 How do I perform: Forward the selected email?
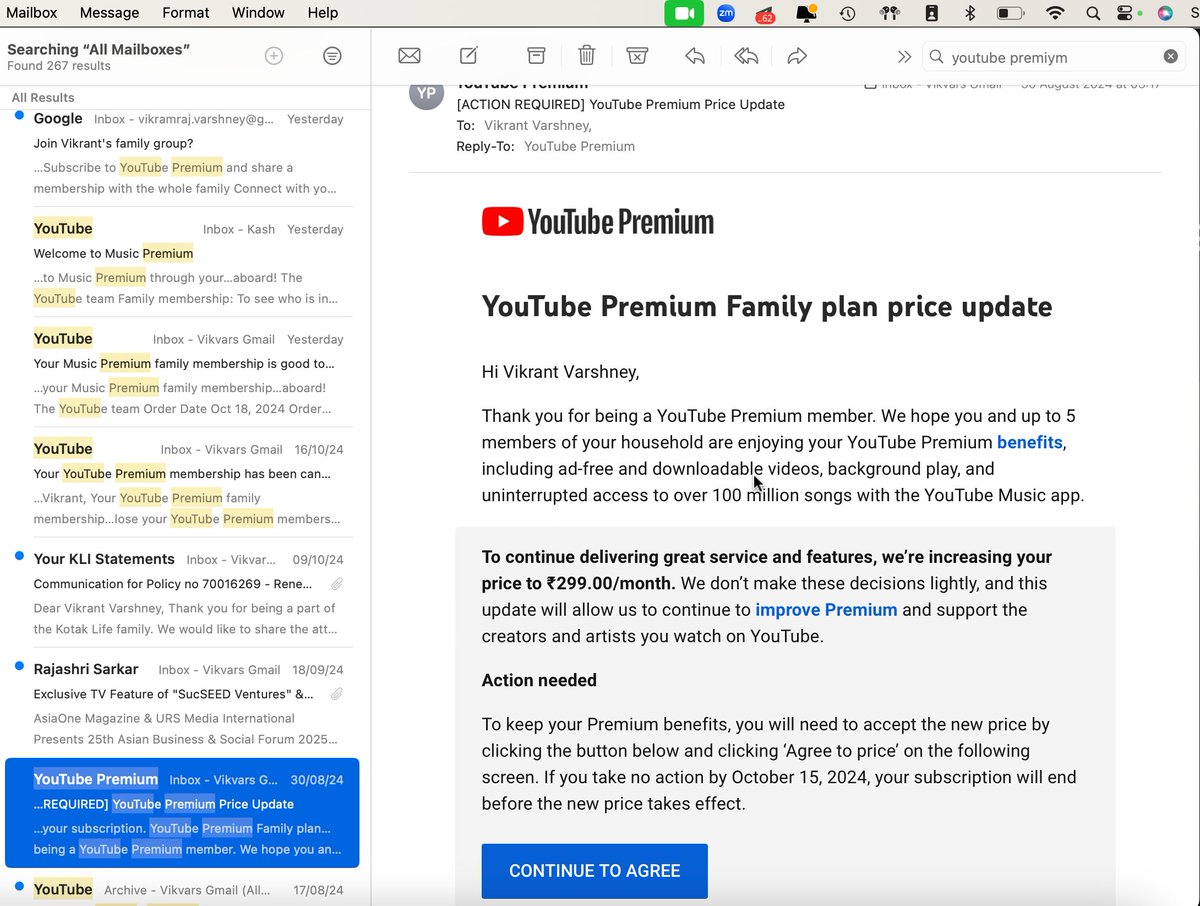coord(797,56)
